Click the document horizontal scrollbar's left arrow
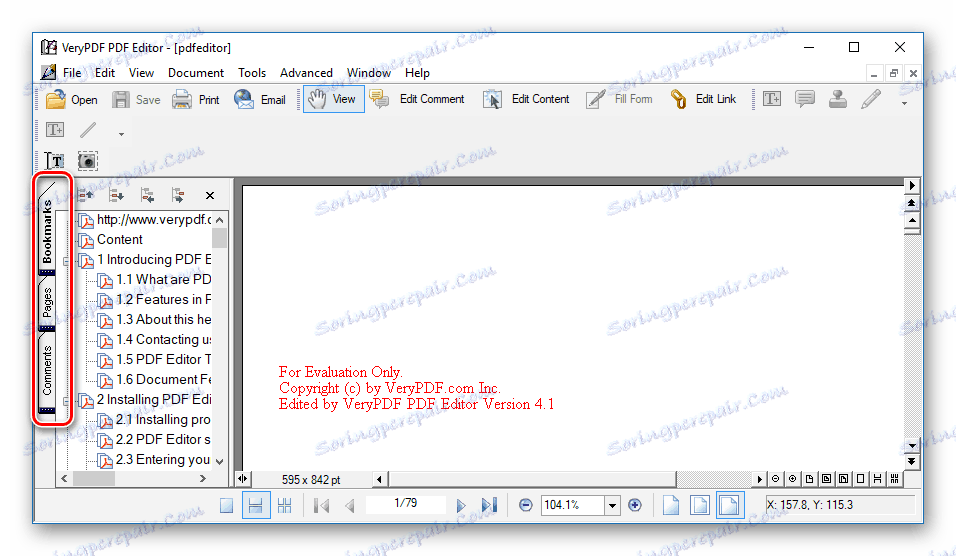 [x=379, y=479]
